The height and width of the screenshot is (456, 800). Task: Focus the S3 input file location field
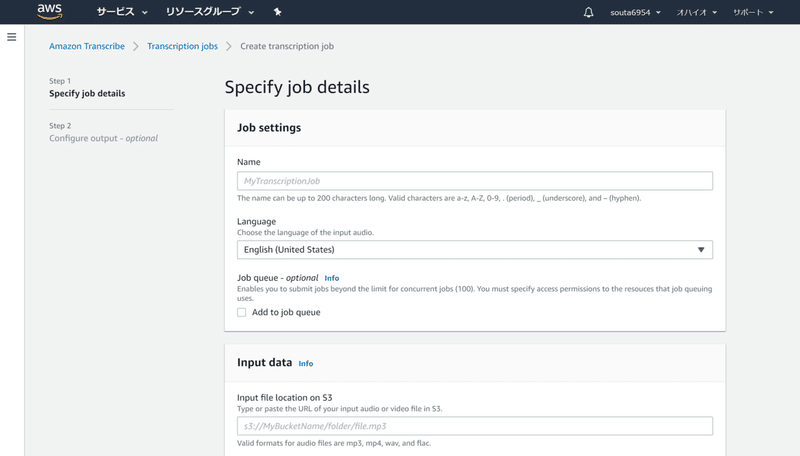click(474, 426)
